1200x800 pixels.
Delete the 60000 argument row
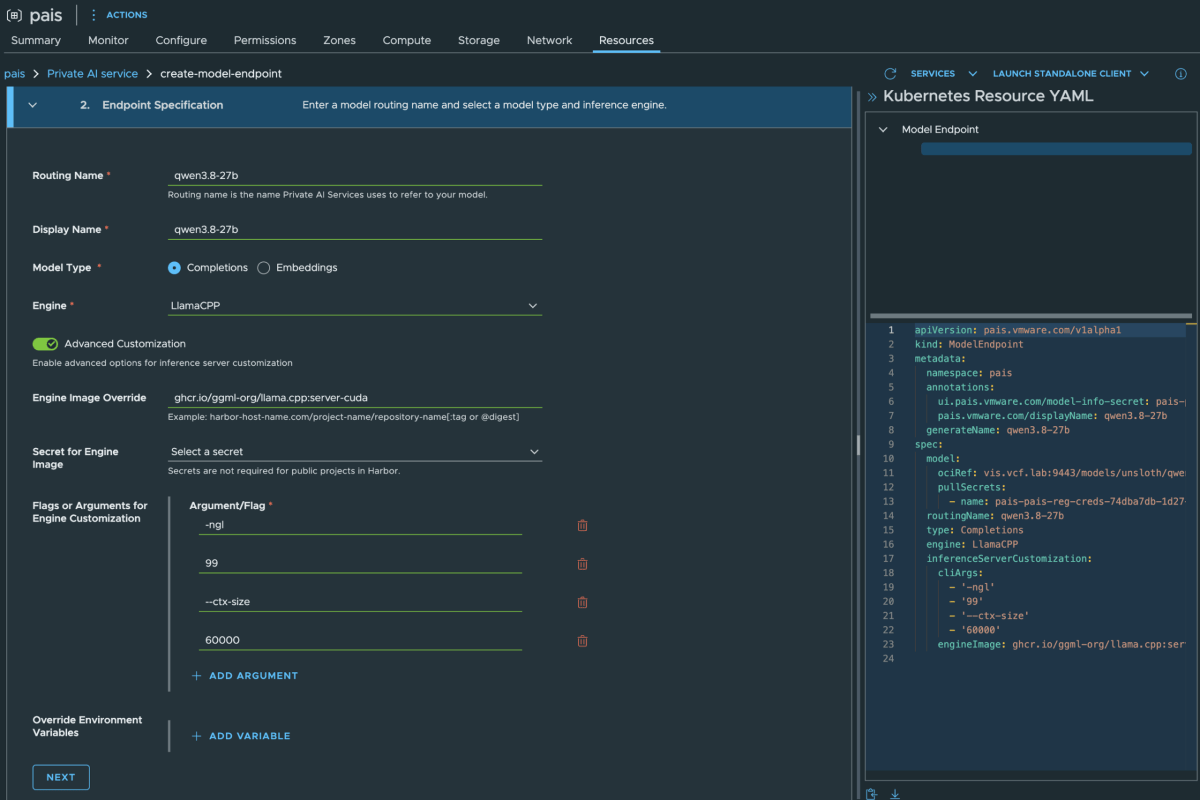point(582,641)
